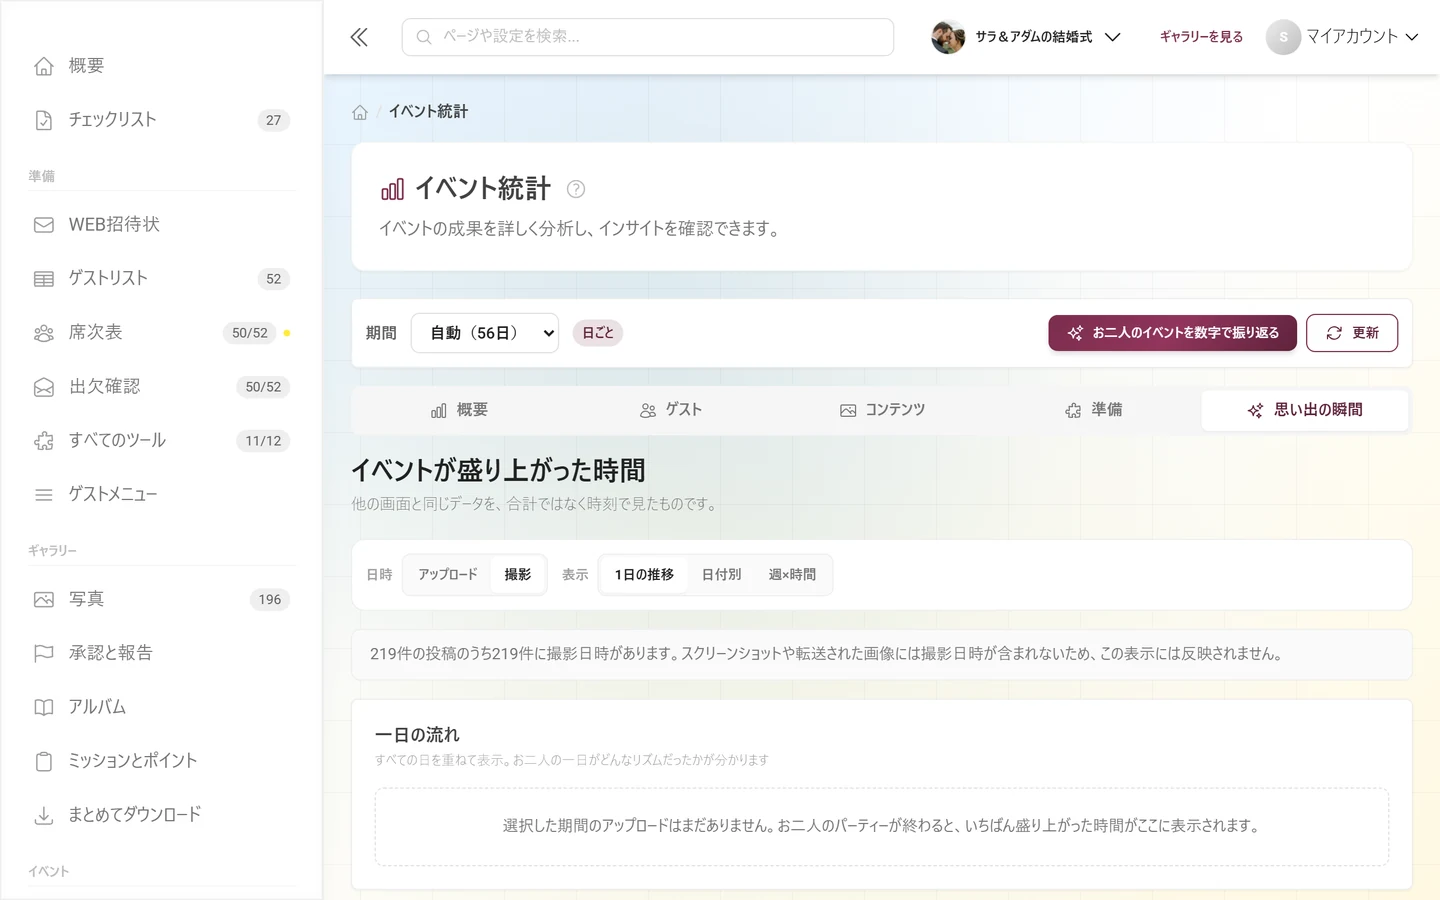Select 撮影 as the date basis
1440x900 pixels.
point(518,575)
